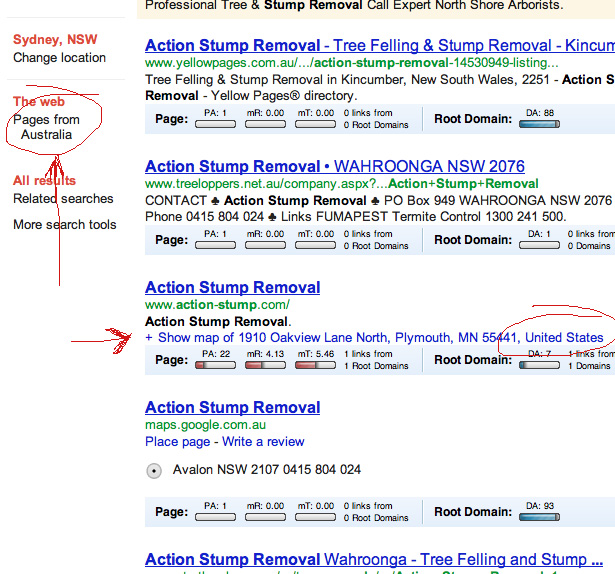Click www.action-stump.com/ green URL
The height and width of the screenshot is (574, 615).
point(217,305)
